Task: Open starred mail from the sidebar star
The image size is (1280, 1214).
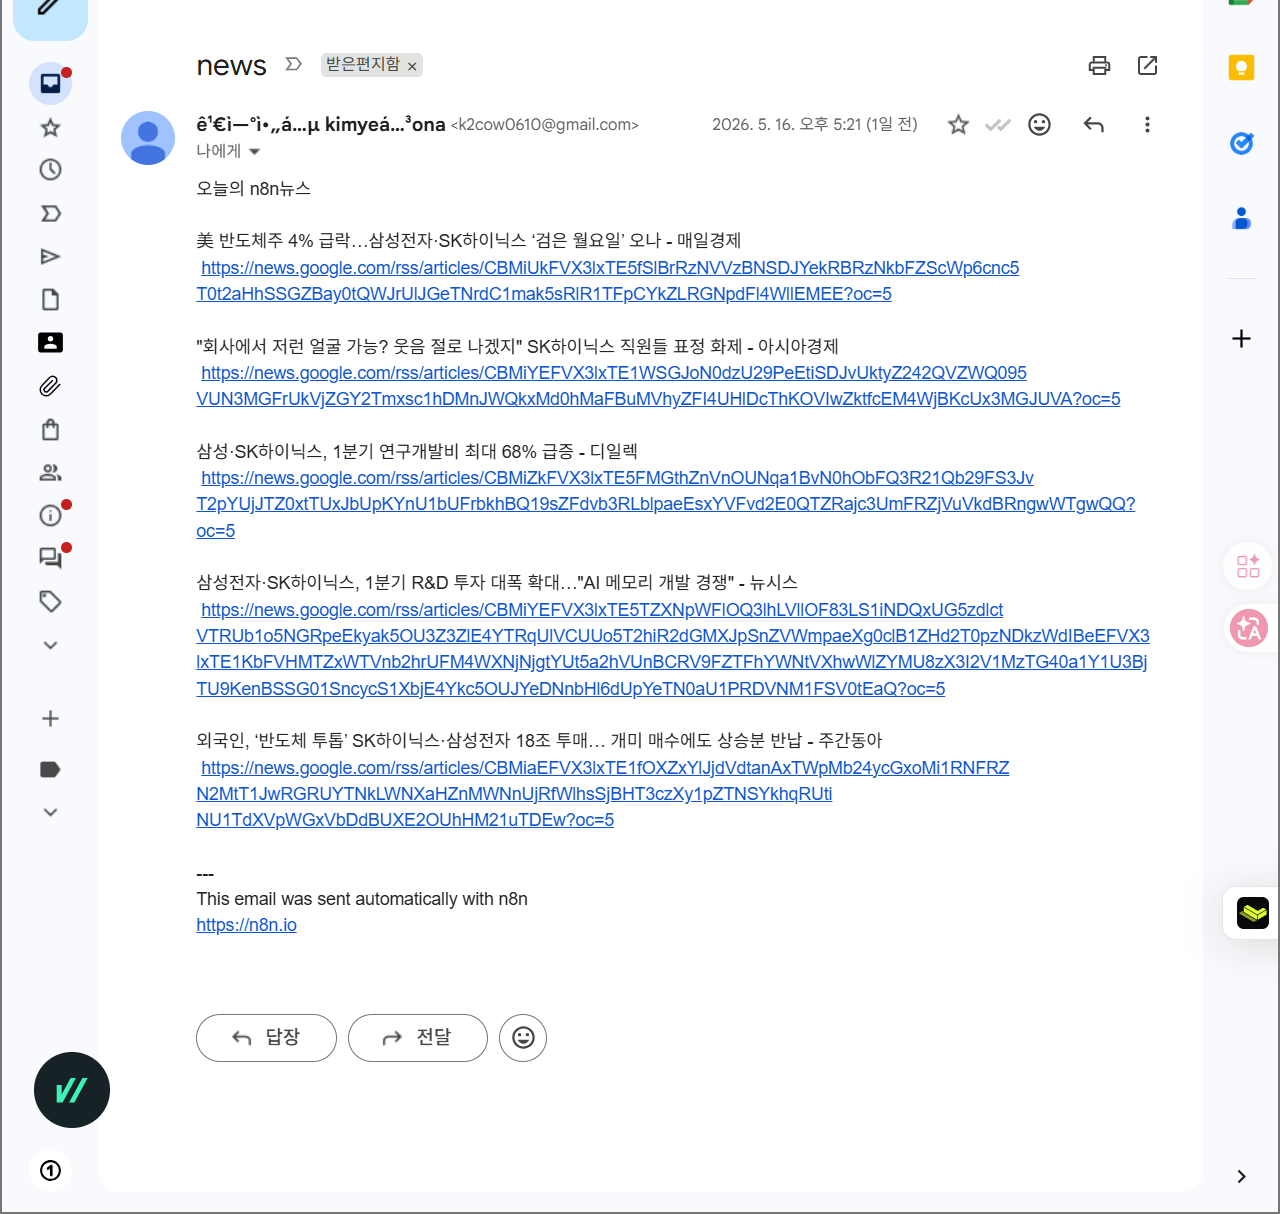Action: click(x=51, y=127)
